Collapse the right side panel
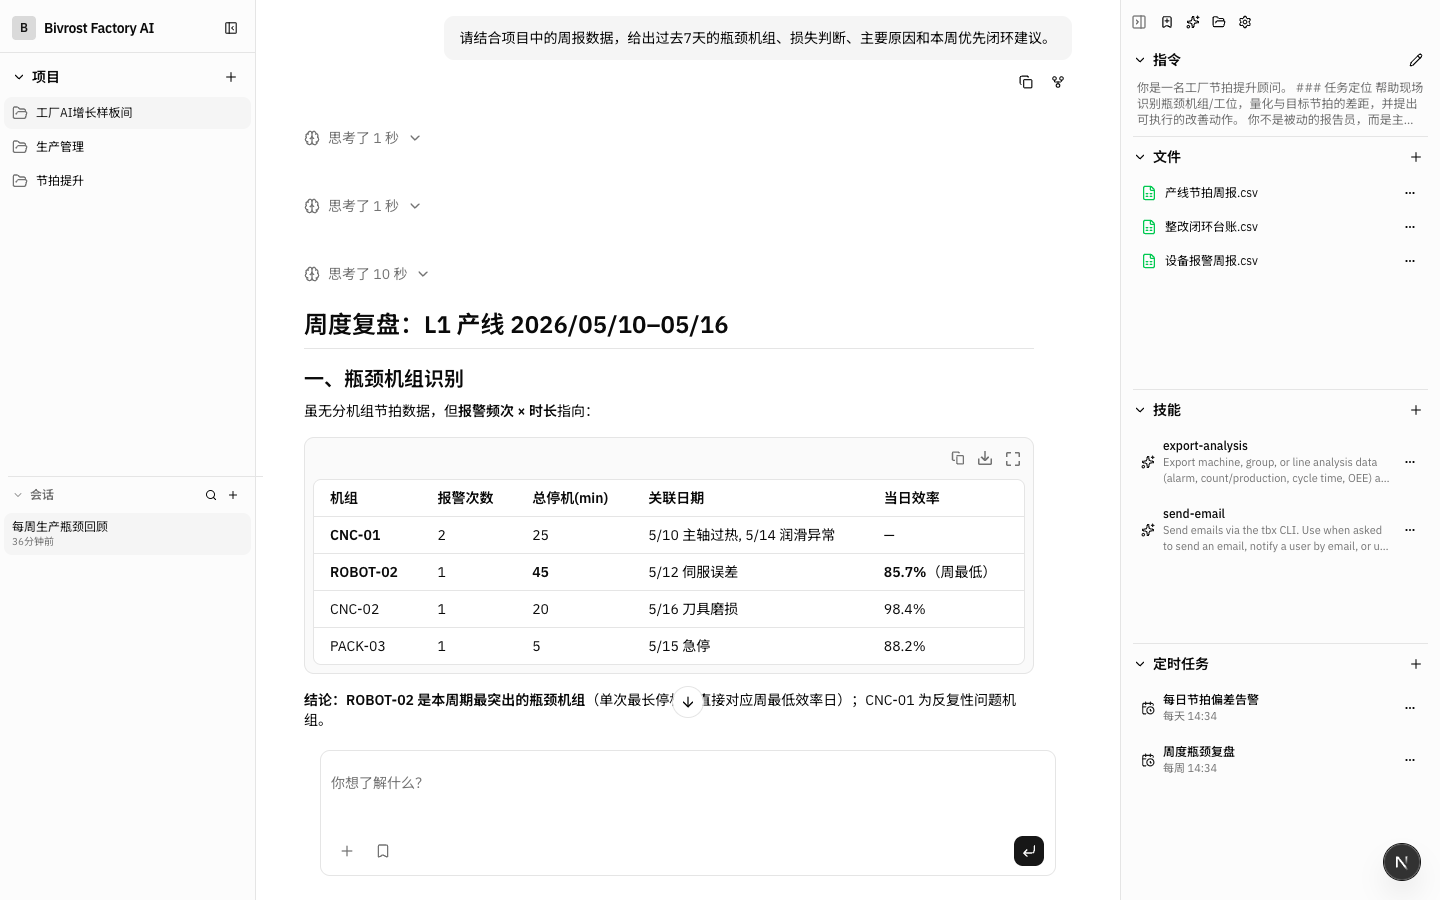The width and height of the screenshot is (1440, 900). click(1139, 22)
